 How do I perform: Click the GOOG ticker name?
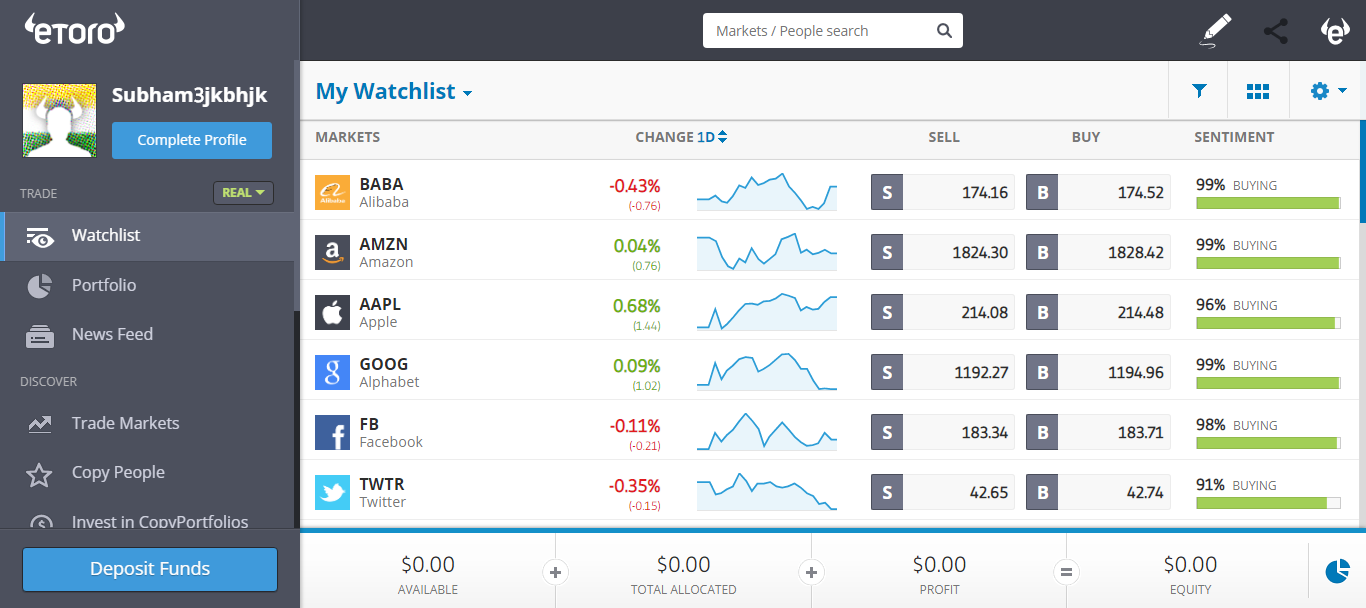point(384,364)
